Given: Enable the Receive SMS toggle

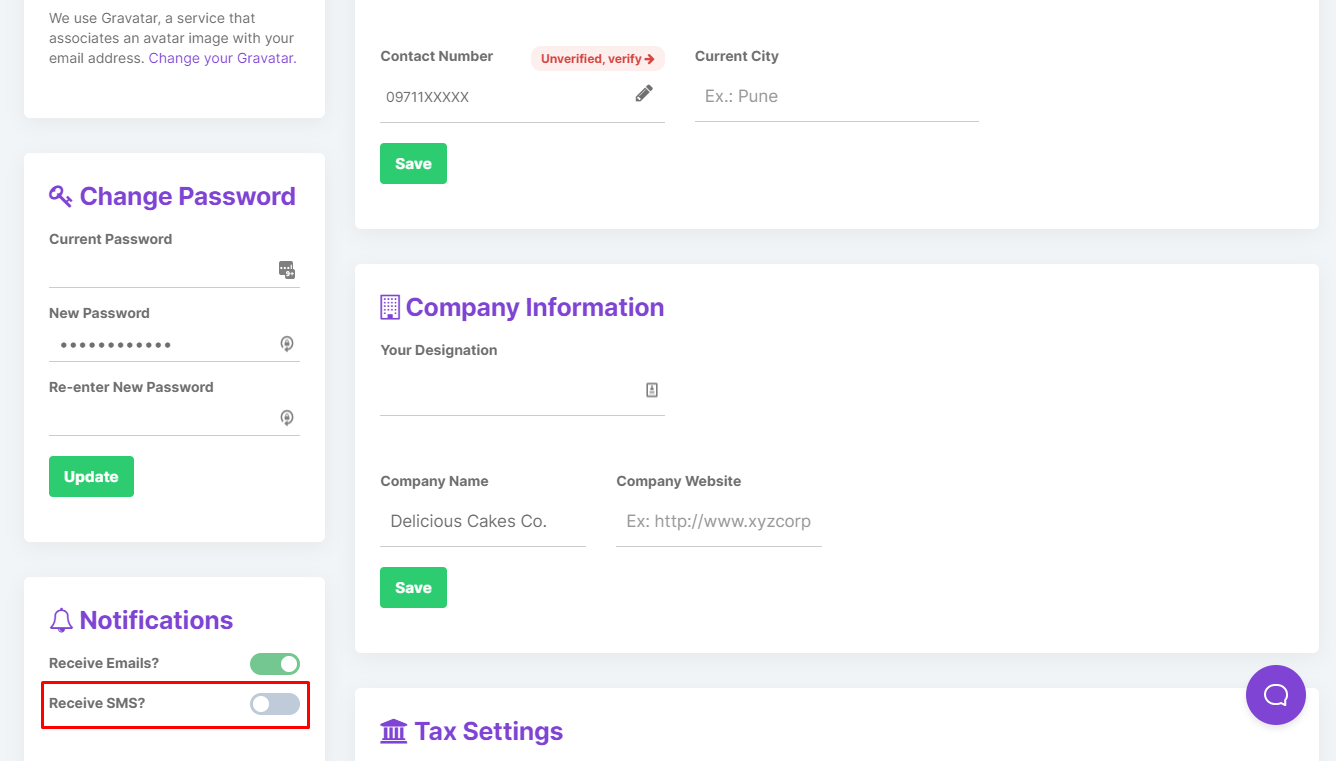Looking at the screenshot, I should 275,704.
